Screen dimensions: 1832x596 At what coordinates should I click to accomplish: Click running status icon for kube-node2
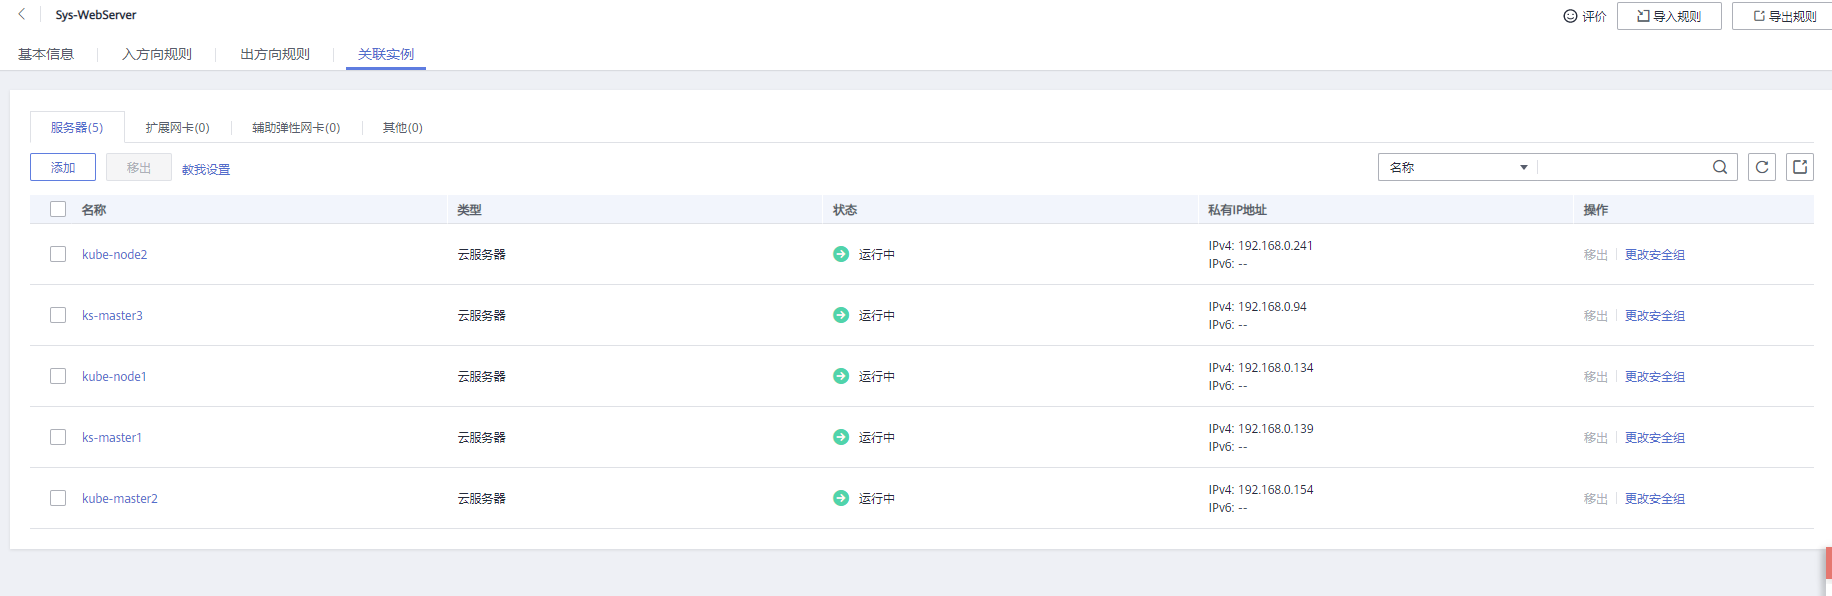click(x=841, y=254)
